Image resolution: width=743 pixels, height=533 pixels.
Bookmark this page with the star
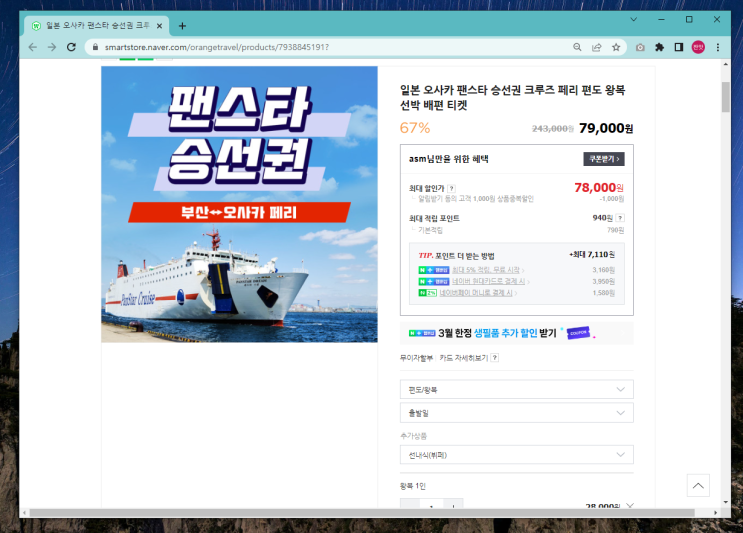click(616, 47)
